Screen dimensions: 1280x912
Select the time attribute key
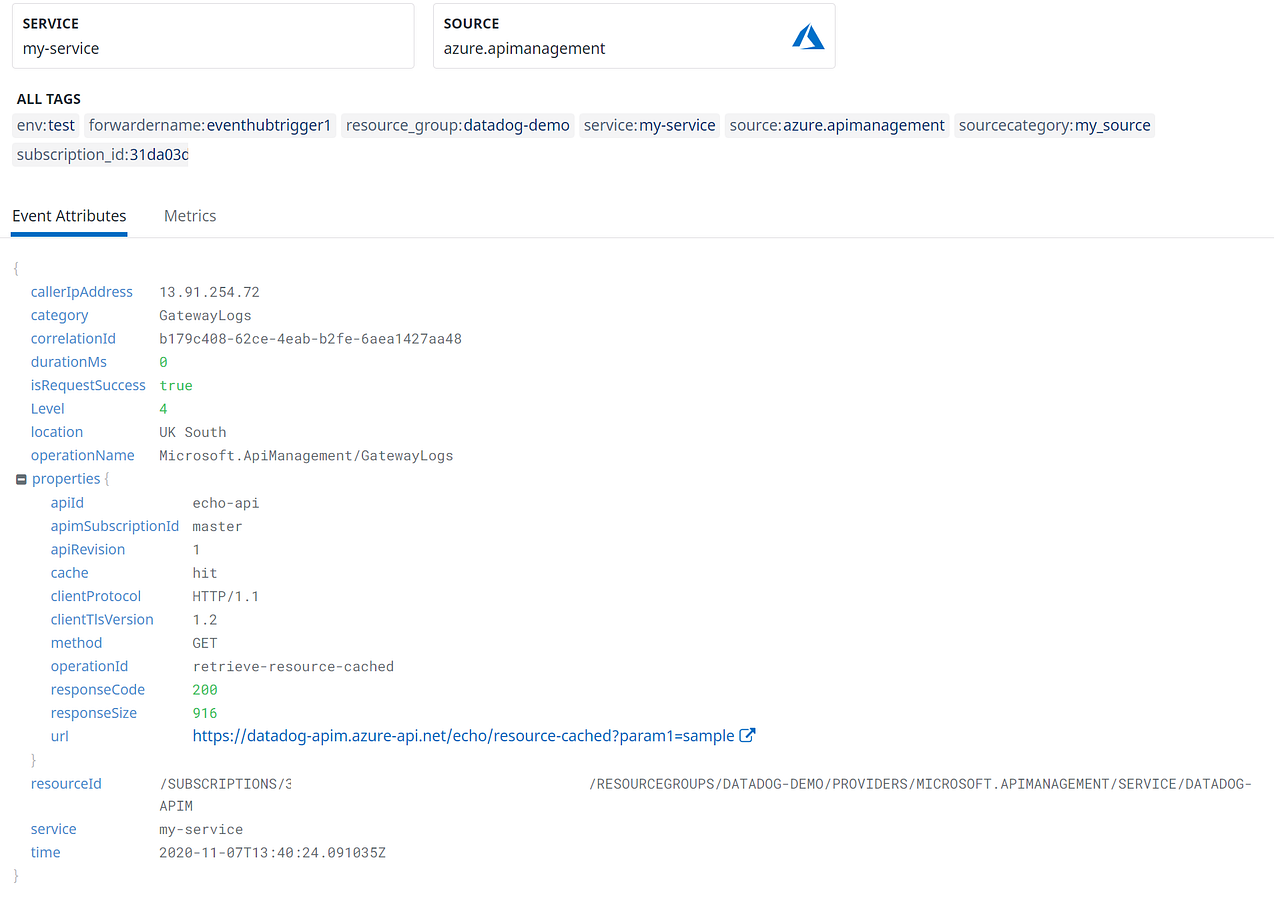click(45, 852)
